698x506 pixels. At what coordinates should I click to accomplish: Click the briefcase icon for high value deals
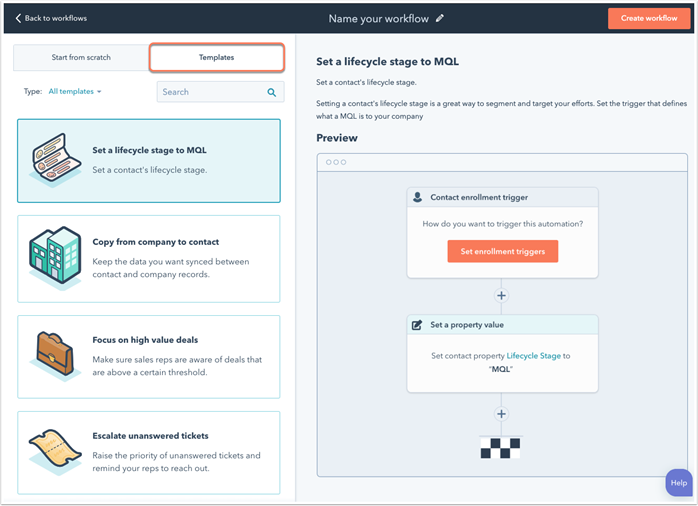[55, 356]
